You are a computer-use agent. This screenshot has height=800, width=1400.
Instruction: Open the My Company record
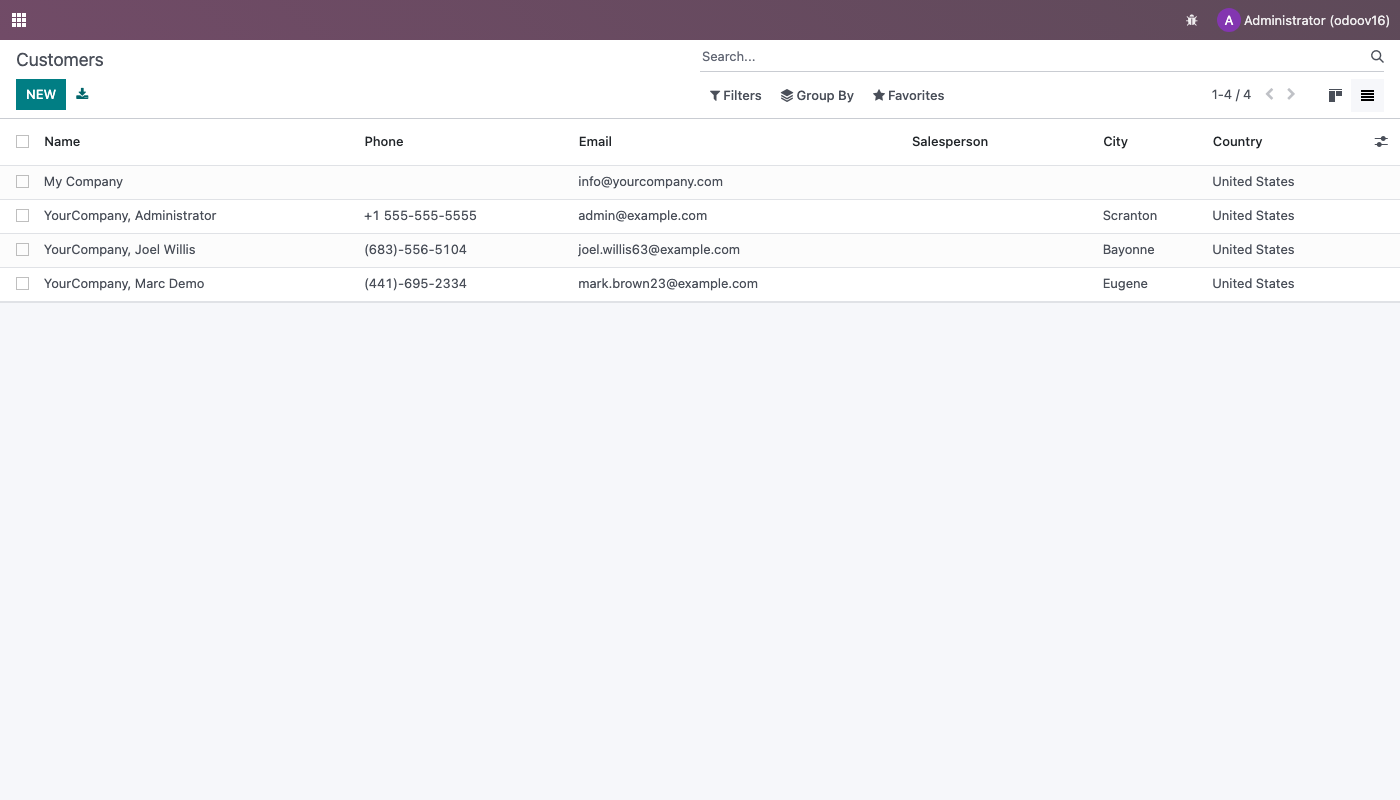pyautogui.click(x=83, y=182)
